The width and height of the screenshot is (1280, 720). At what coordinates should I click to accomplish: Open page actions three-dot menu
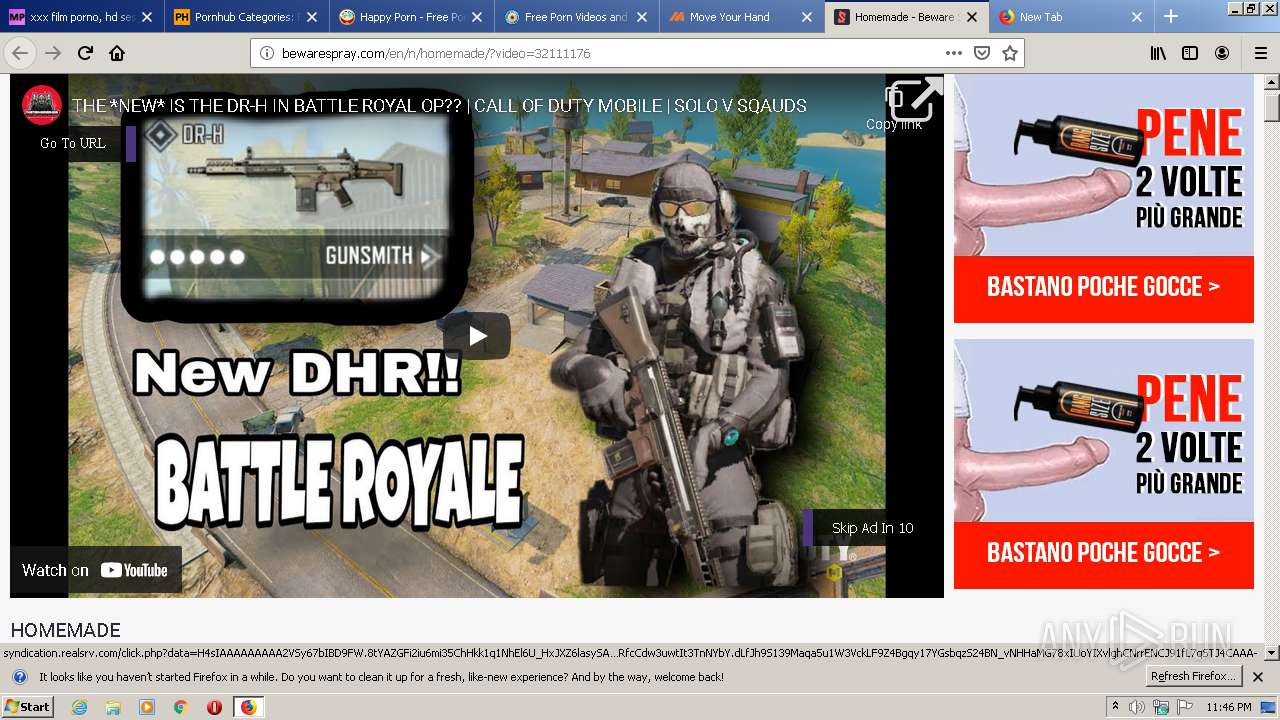coord(954,53)
